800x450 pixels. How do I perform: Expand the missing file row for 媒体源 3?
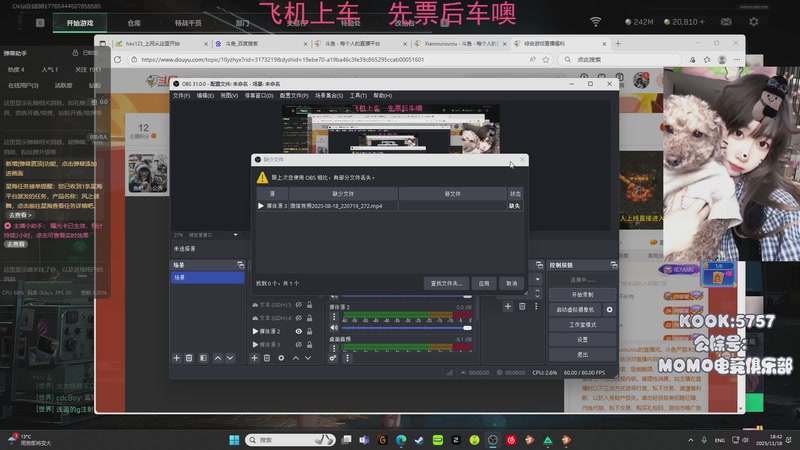pyautogui.click(x=261, y=206)
